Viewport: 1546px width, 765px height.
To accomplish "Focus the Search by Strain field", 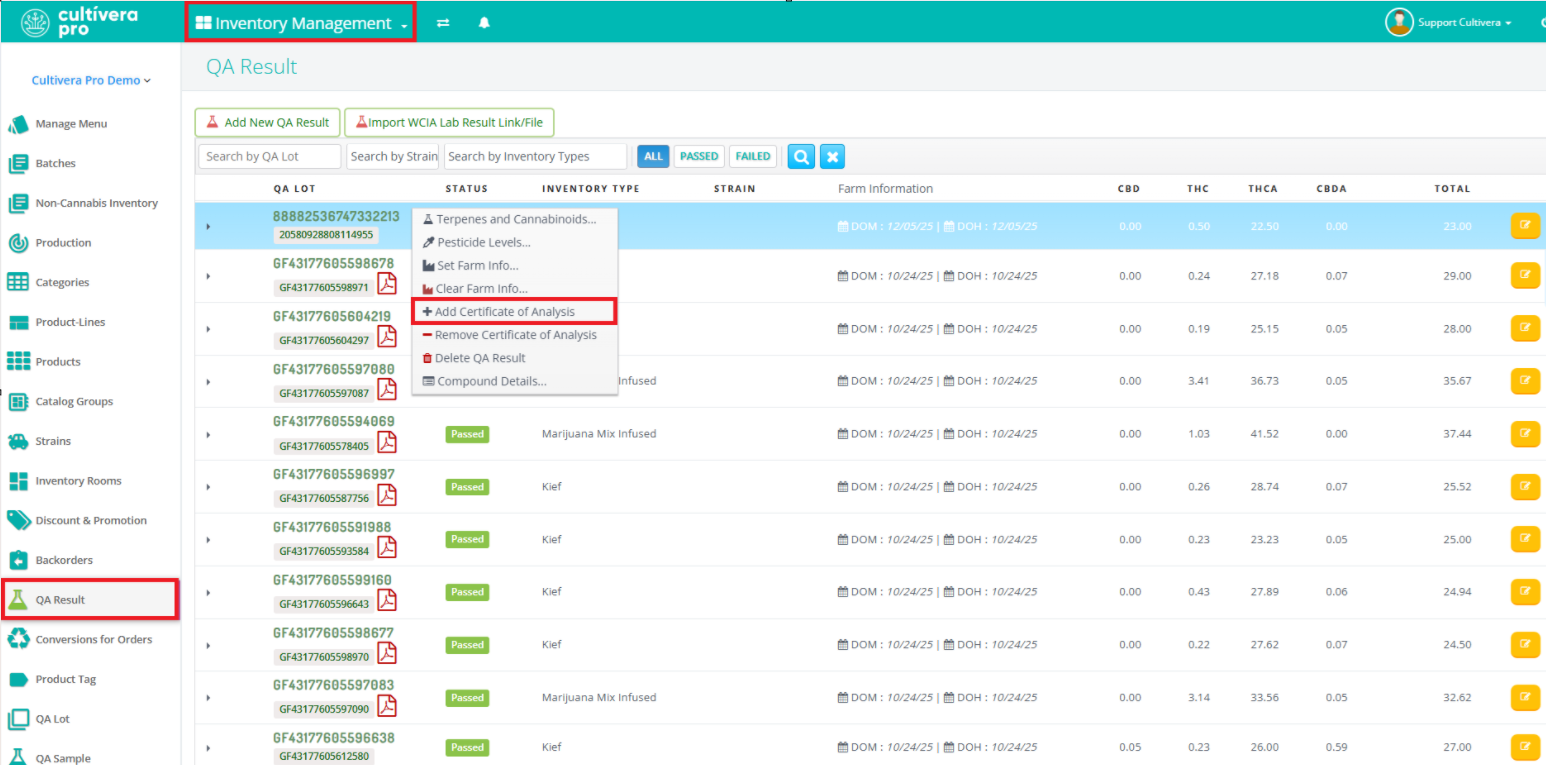I will pyautogui.click(x=393, y=156).
